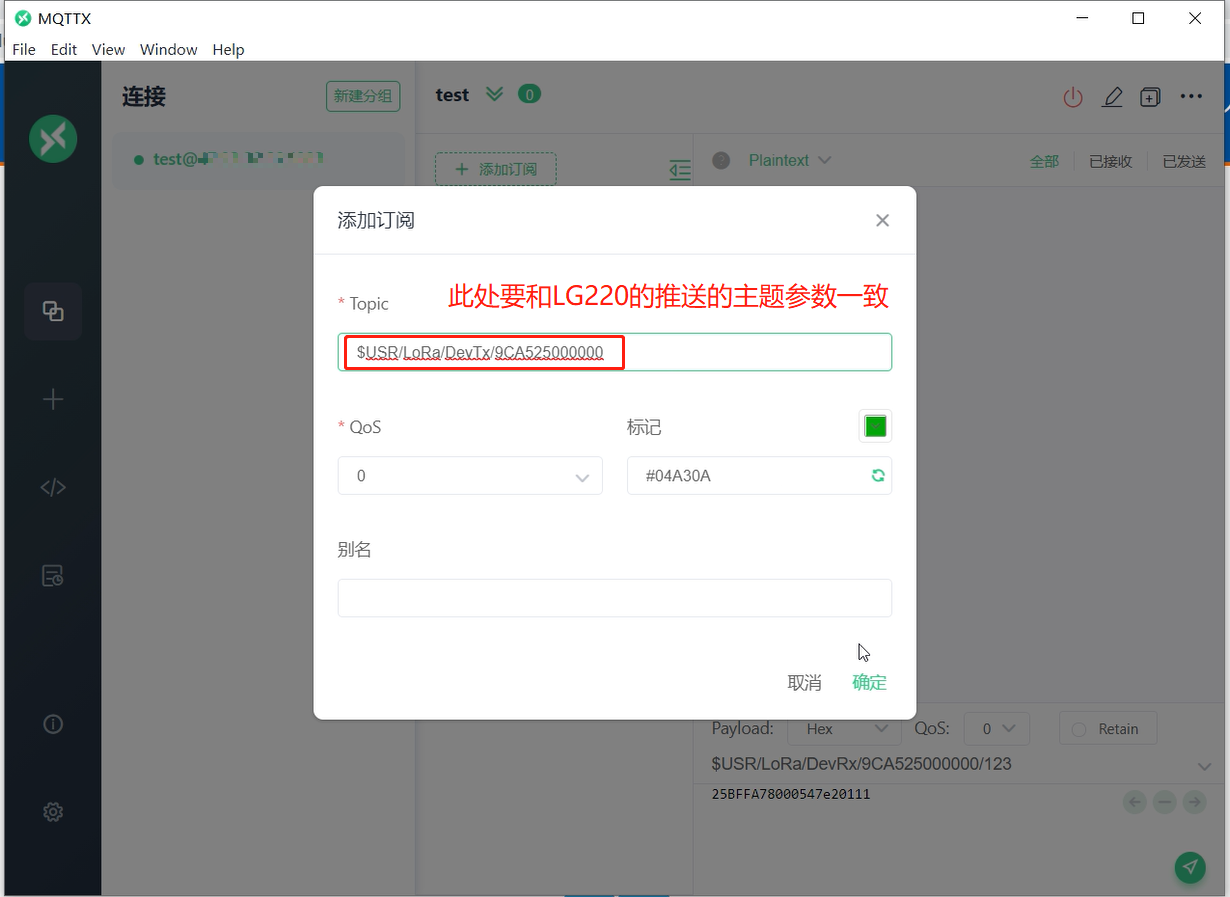Click the green color swatch for 标记

tap(875, 427)
